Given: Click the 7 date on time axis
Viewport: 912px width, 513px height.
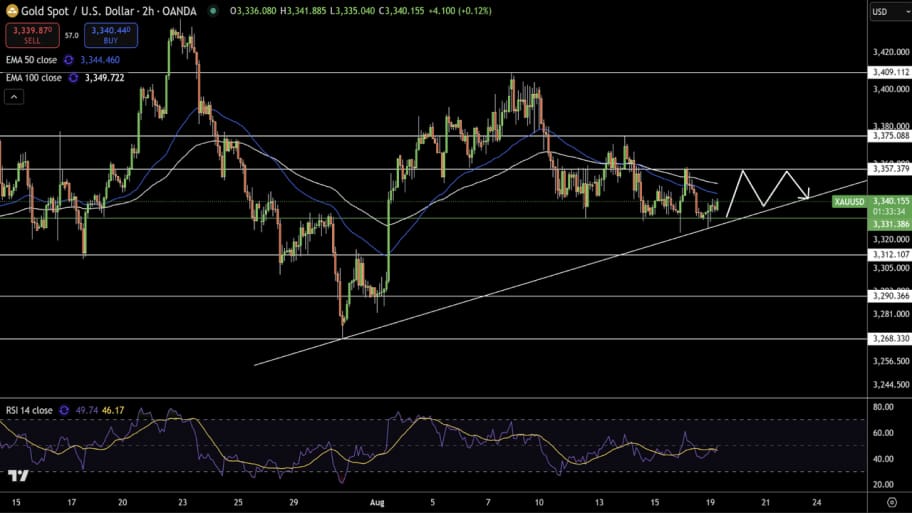Looking at the screenshot, I should coord(488,503).
